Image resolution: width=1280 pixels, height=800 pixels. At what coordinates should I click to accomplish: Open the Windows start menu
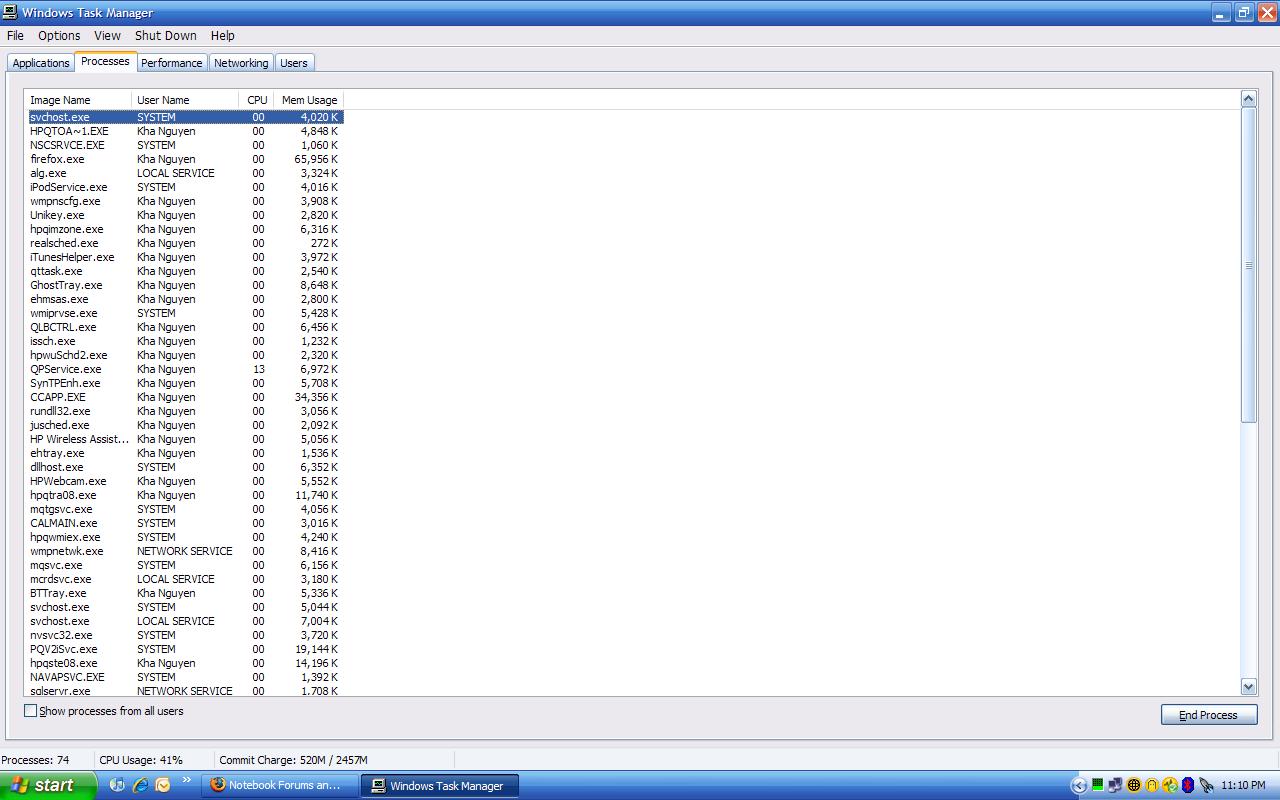[48, 785]
